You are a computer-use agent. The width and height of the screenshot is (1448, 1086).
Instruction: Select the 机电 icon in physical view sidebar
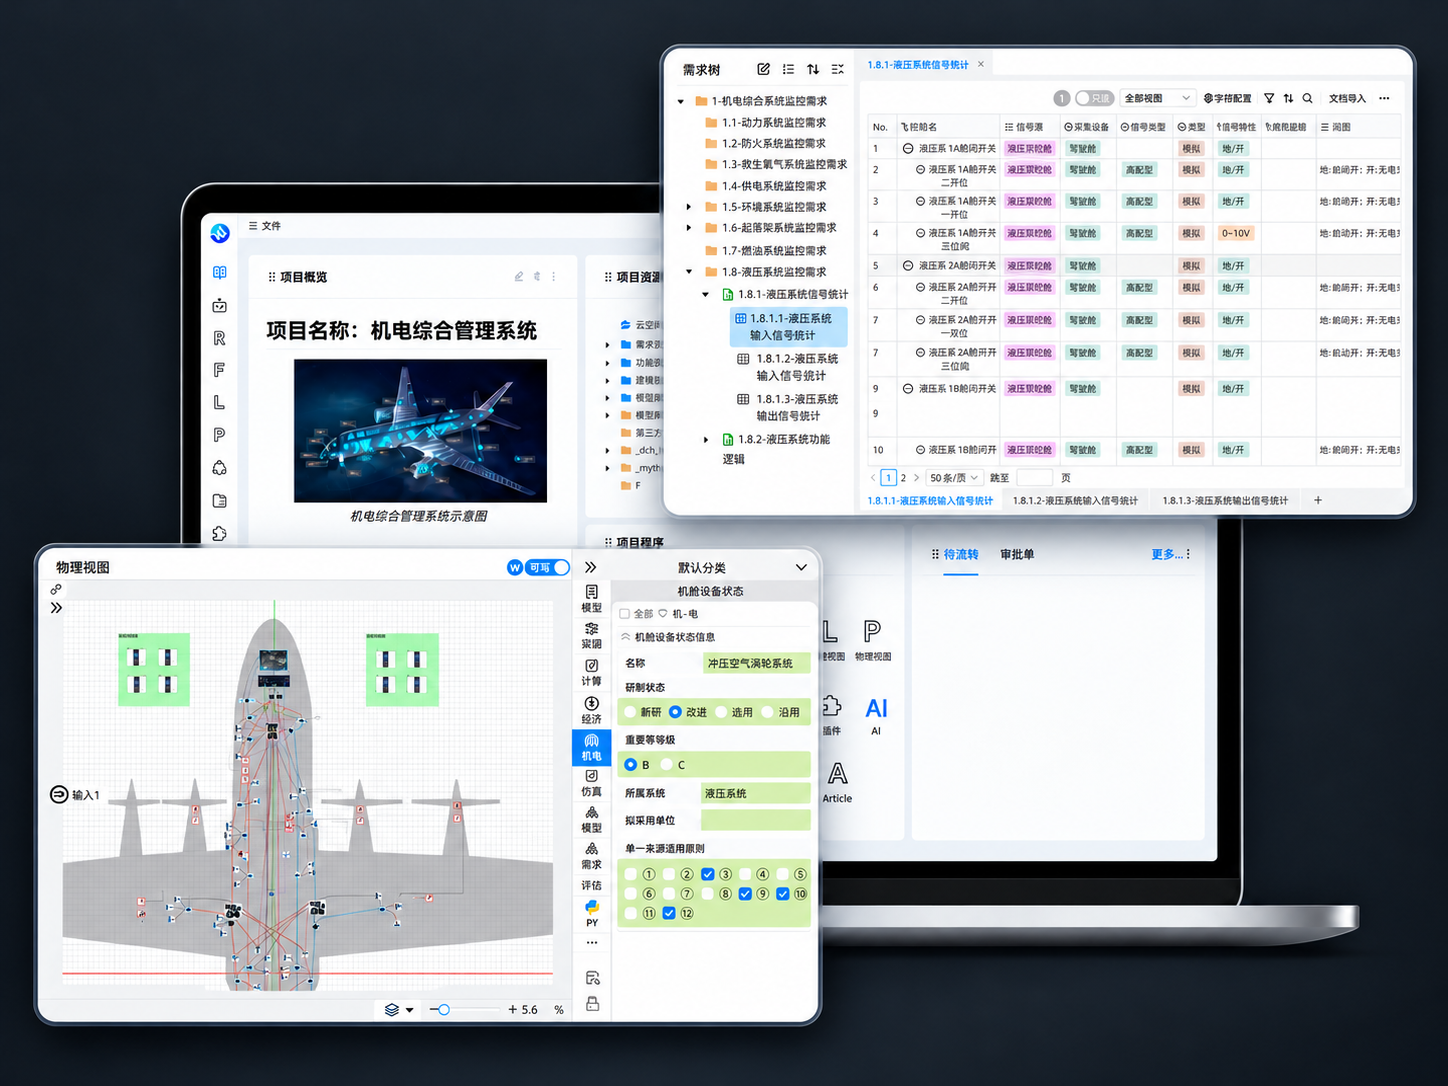tap(591, 747)
